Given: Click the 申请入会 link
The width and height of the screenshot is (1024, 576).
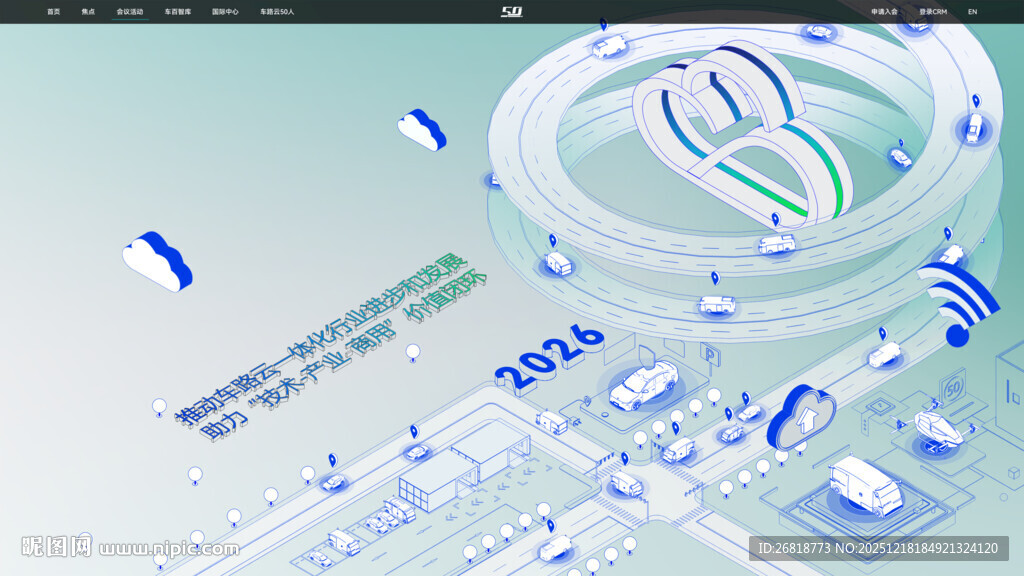Looking at the screenshot, I should (x=884, y=12).
